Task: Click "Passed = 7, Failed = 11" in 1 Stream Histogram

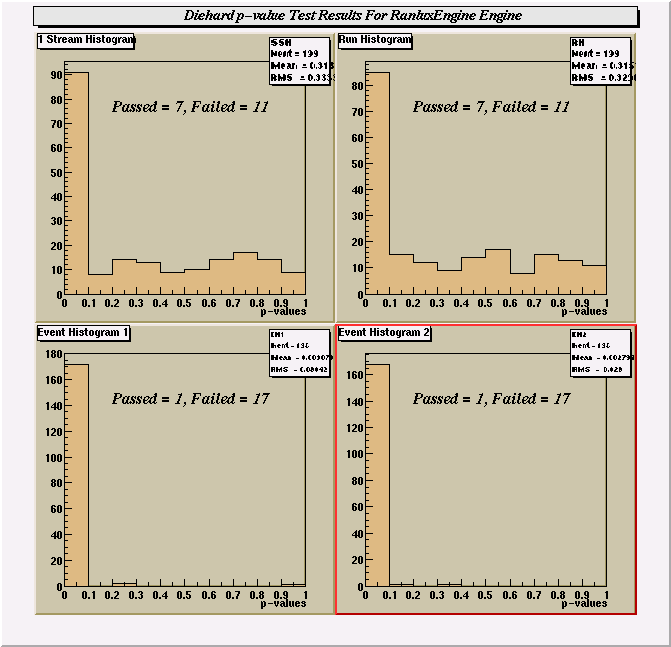Action: pos(190,106)
